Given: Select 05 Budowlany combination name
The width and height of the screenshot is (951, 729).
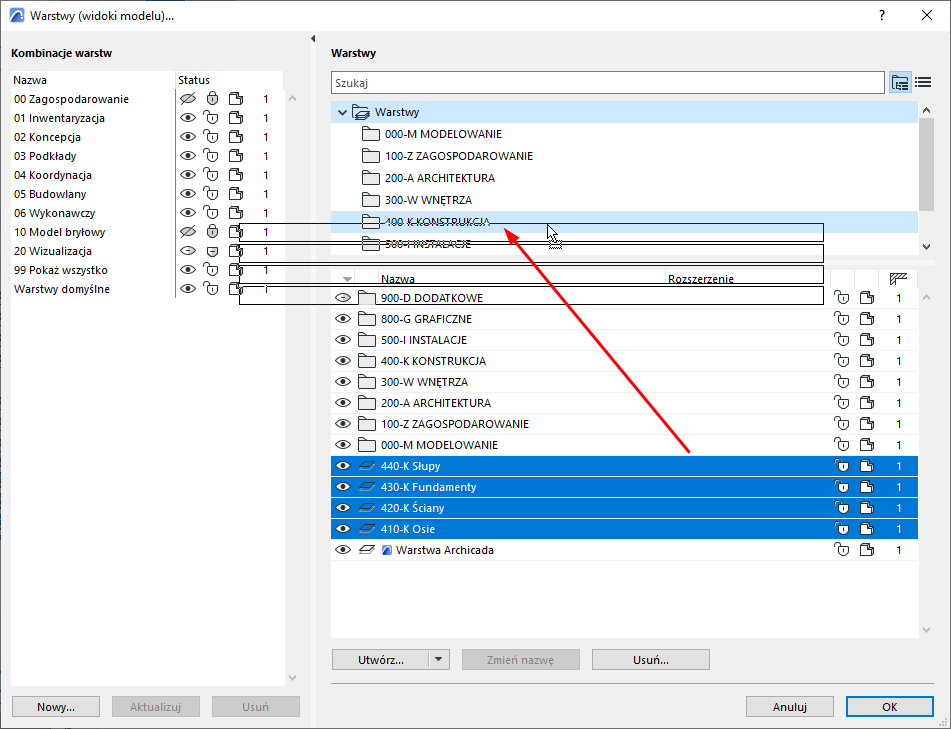Looking at the screenshot, I should [50, 194].
